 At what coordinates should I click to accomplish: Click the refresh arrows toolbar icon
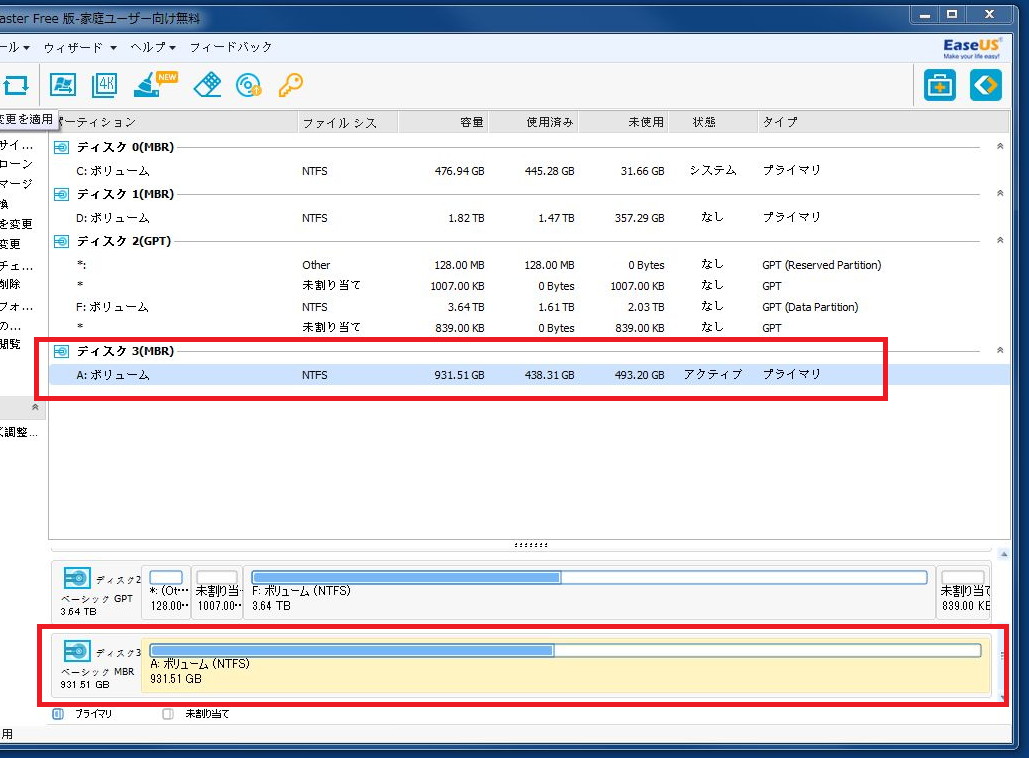pyautogui.click(x=16, y=85)
